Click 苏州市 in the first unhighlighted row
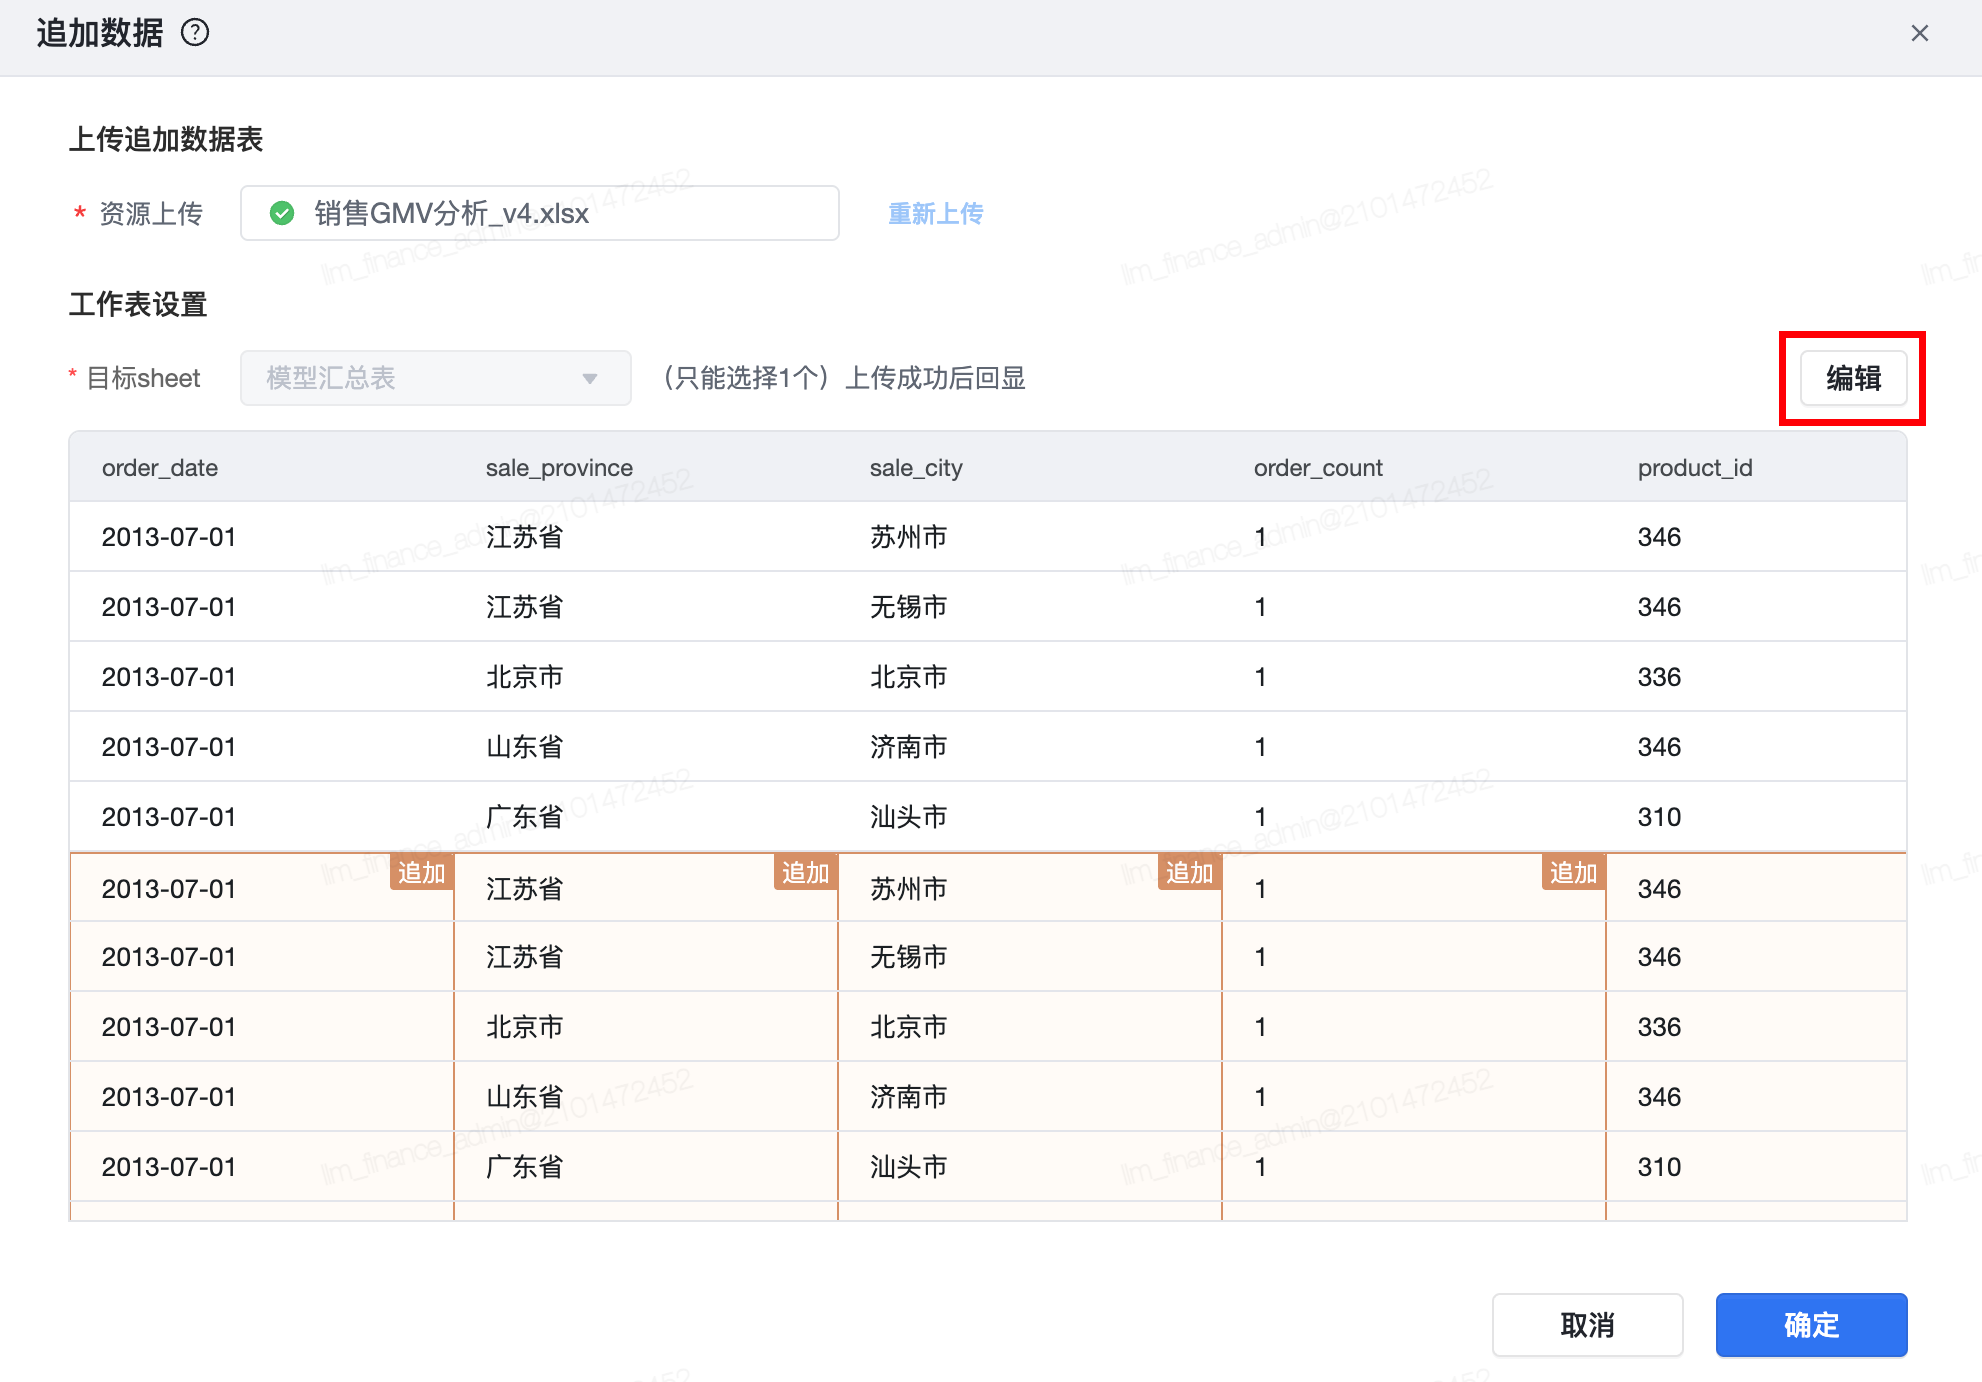The height and width of the screenshot is (1382, 1982). pos(908,537)
